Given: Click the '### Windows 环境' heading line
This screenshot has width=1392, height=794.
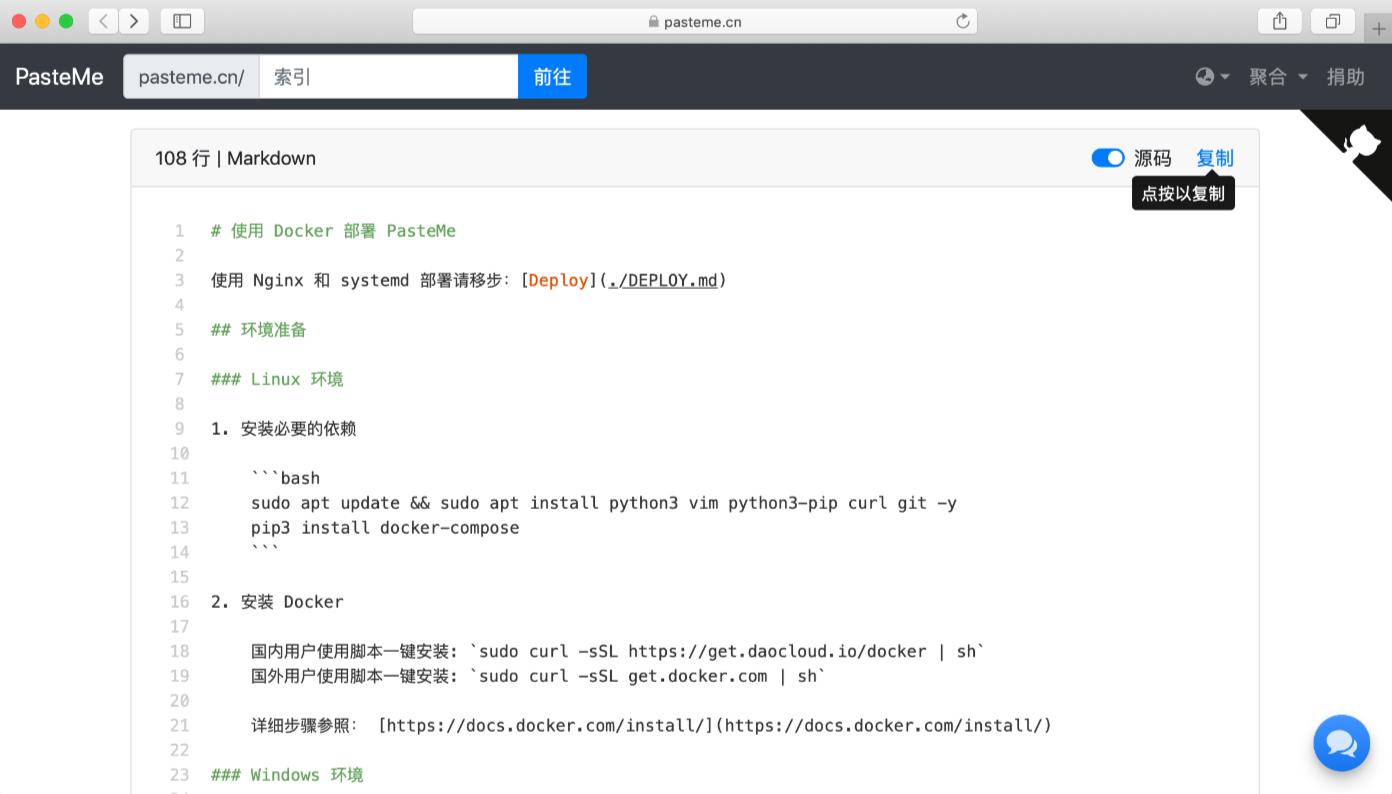Looking at the screenshot, I should click(287, 775).
